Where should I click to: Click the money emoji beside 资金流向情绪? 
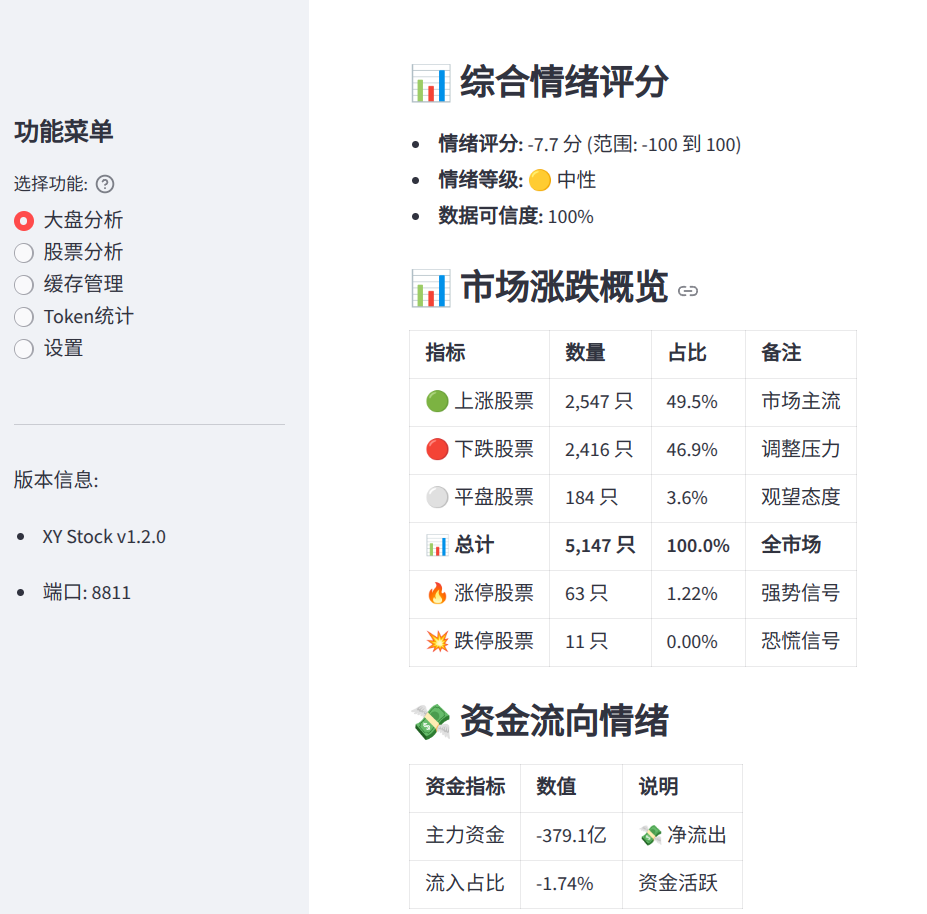click(x=430, y=721)
